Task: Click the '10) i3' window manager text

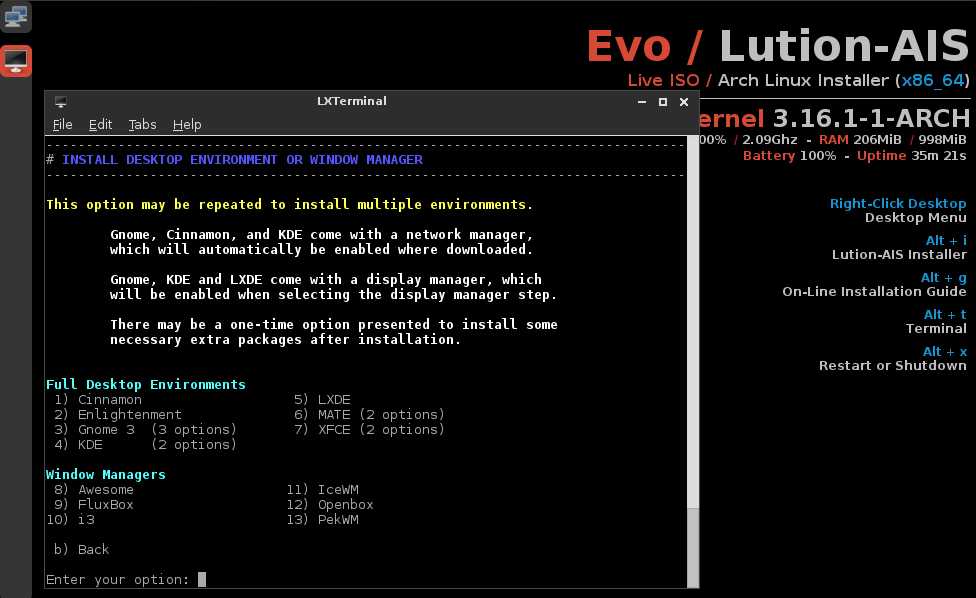Action: coord(70,520)
